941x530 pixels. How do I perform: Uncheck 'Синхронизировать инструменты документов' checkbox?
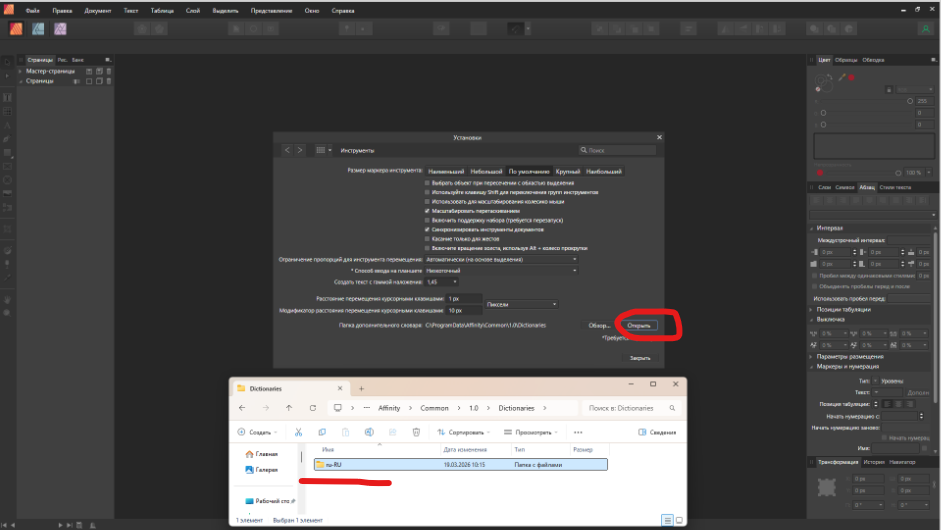[x=427, y=229]
